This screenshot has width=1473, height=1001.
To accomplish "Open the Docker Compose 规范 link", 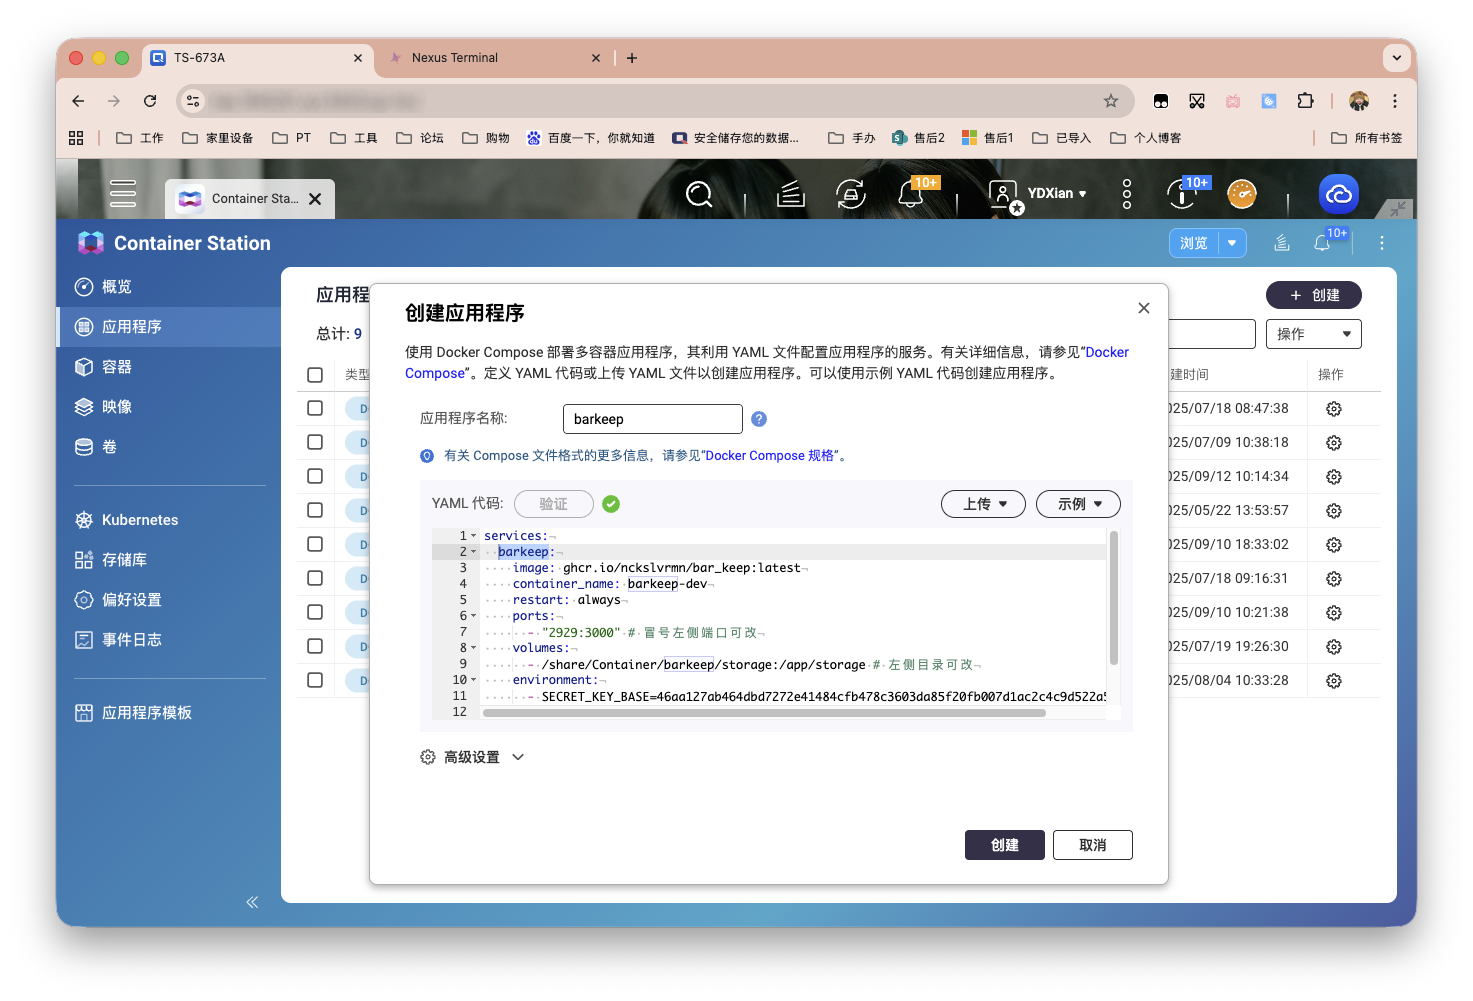I will 769,455.
